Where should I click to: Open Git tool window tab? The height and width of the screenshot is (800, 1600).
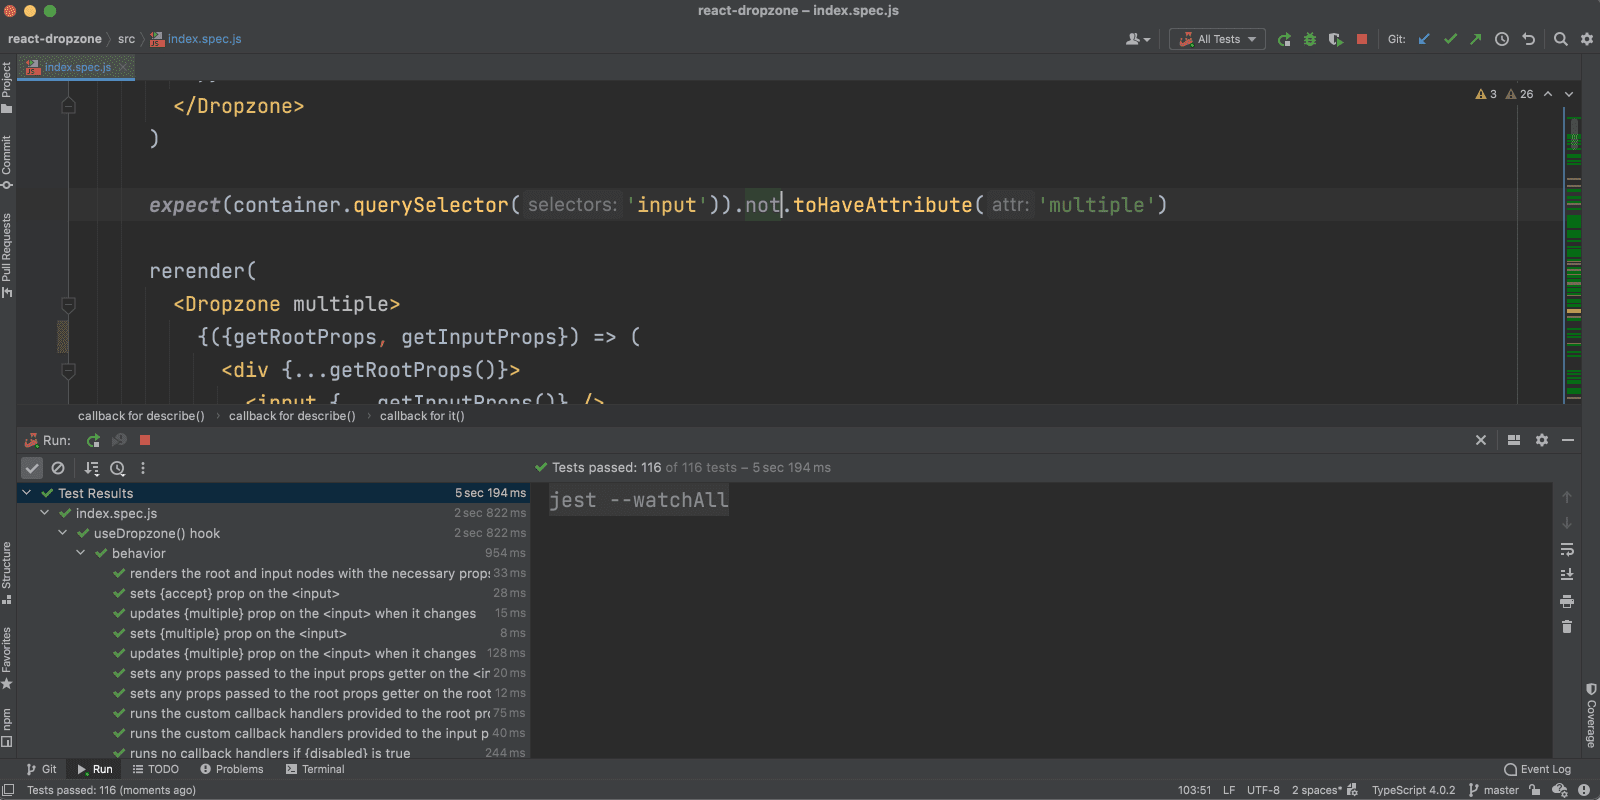click(41, 769)
